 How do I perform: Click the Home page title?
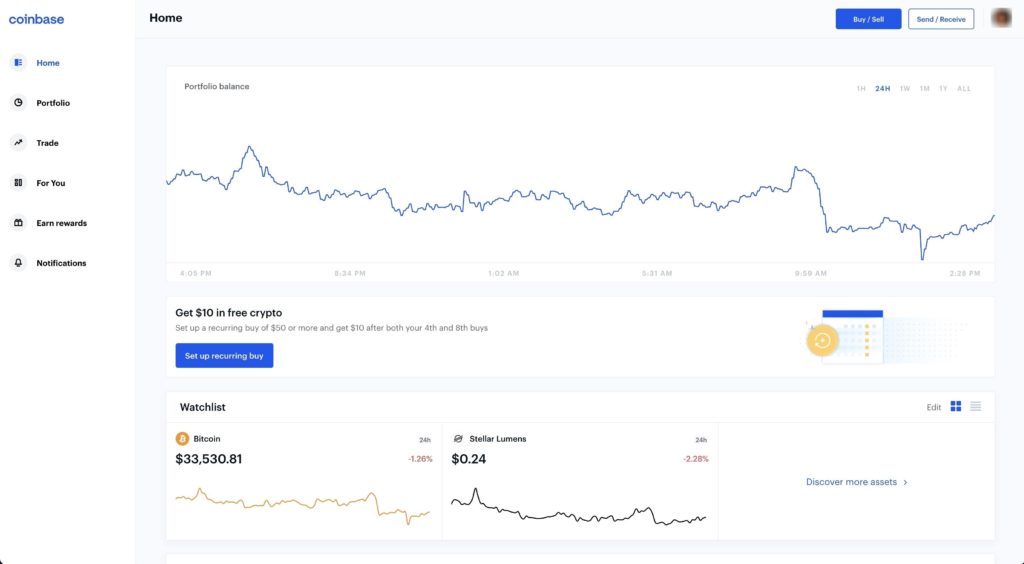click(x=165, y=18)
